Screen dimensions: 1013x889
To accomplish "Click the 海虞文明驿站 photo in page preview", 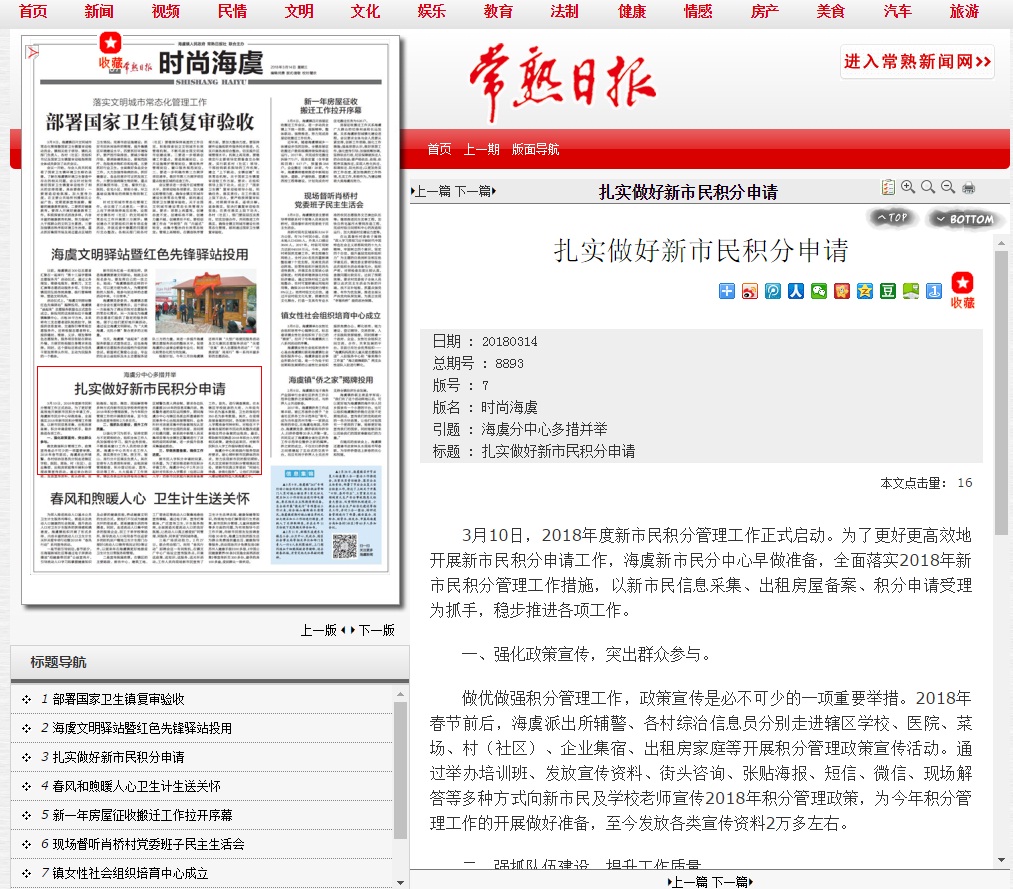I will click(x=206, y=303).
